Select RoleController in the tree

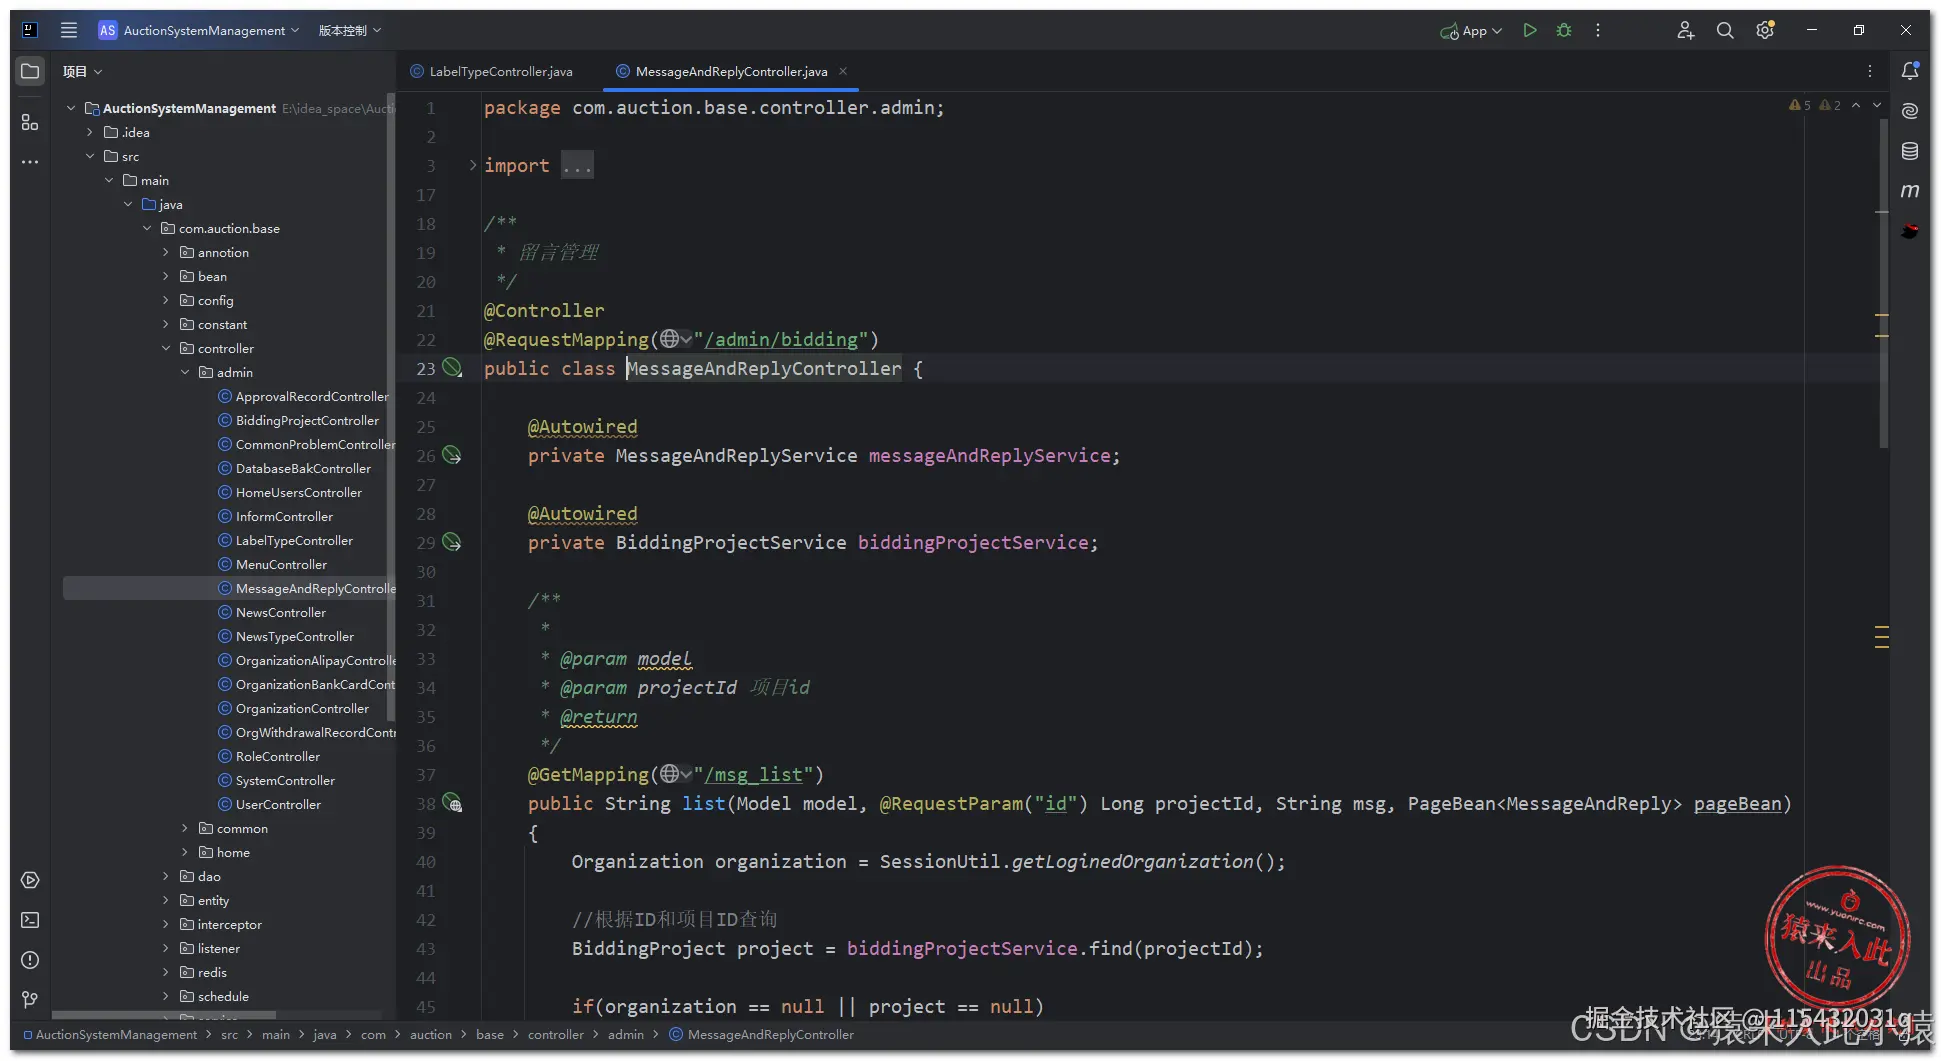pyautogui.click(x=278, y=756)
